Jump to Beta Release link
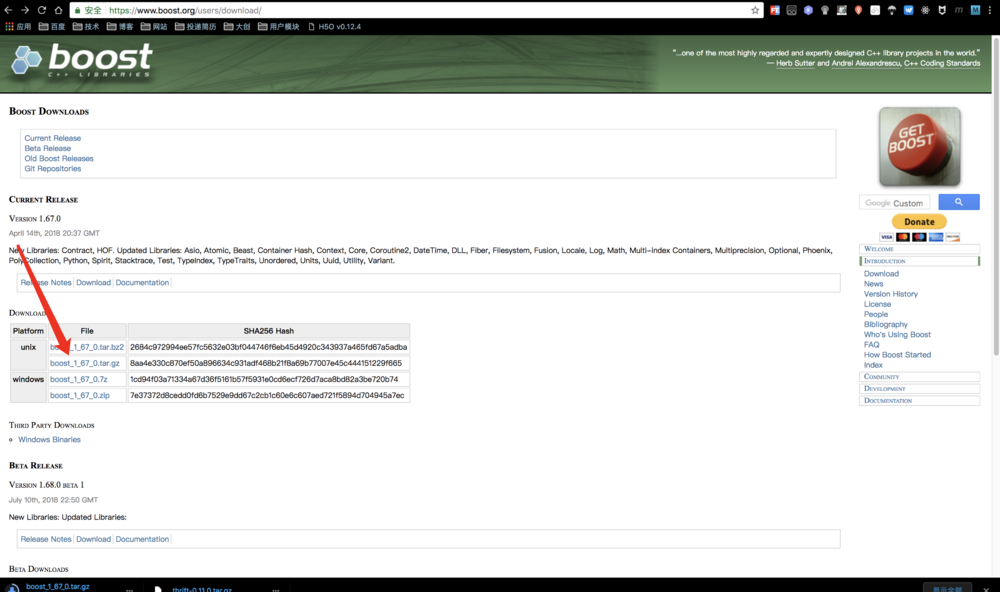 (48, 148)
